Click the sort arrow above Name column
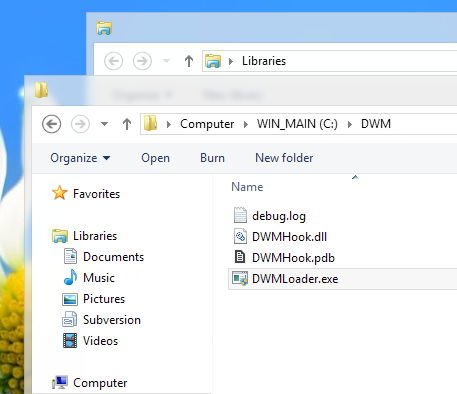Viewport: 457px width, 394px height. tap(355, 177)
